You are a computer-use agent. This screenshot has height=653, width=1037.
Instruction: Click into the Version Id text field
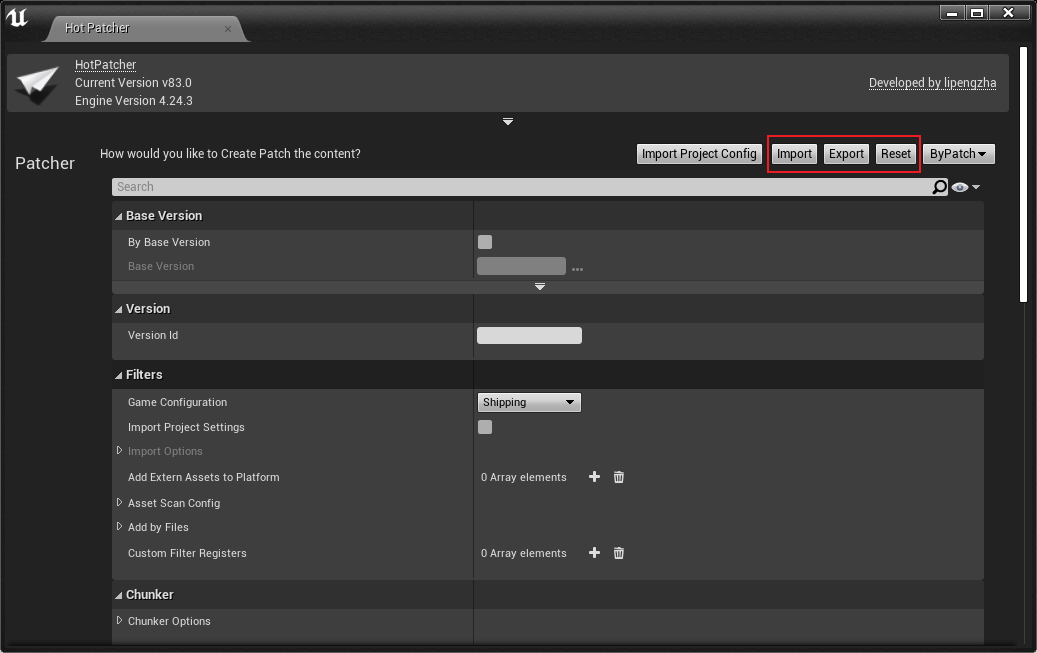click(529, 336)
